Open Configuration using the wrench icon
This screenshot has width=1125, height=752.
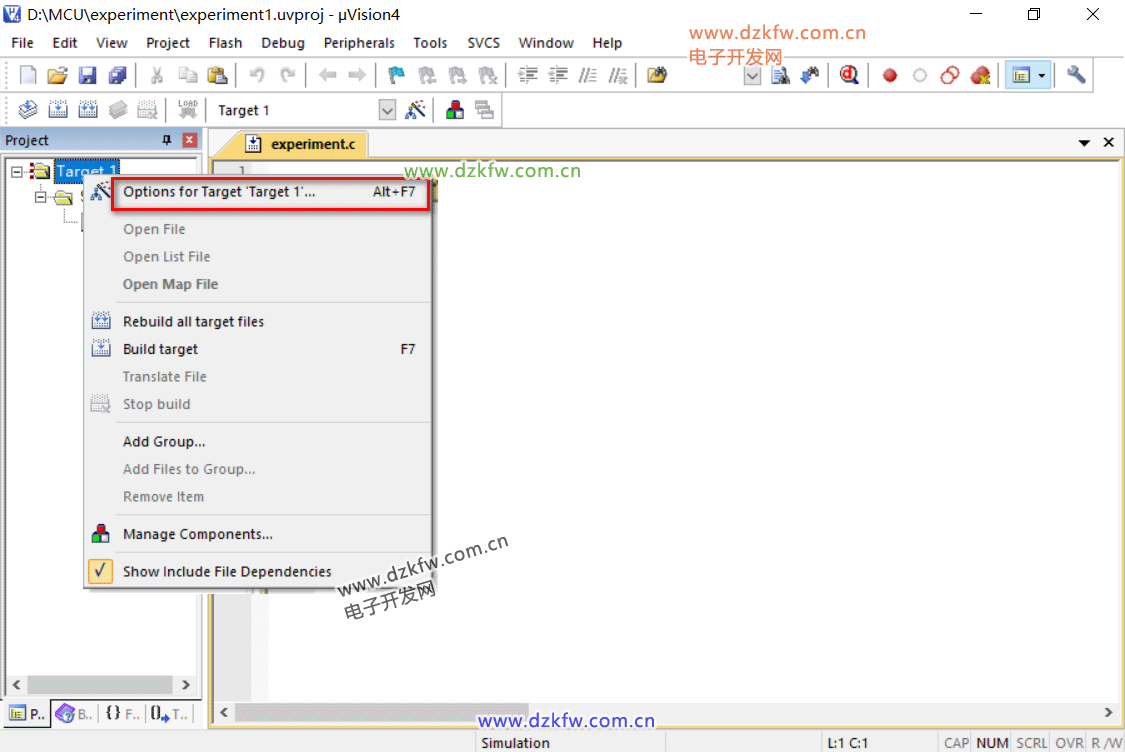coord(1076,75)
